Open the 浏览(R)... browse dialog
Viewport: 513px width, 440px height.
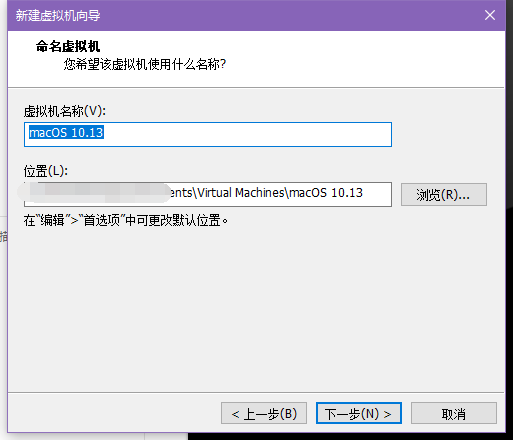(x=444, y=194)
